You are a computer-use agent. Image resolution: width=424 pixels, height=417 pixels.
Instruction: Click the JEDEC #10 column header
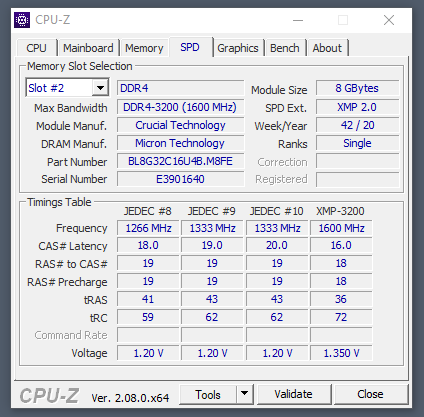tap(277, 211)
